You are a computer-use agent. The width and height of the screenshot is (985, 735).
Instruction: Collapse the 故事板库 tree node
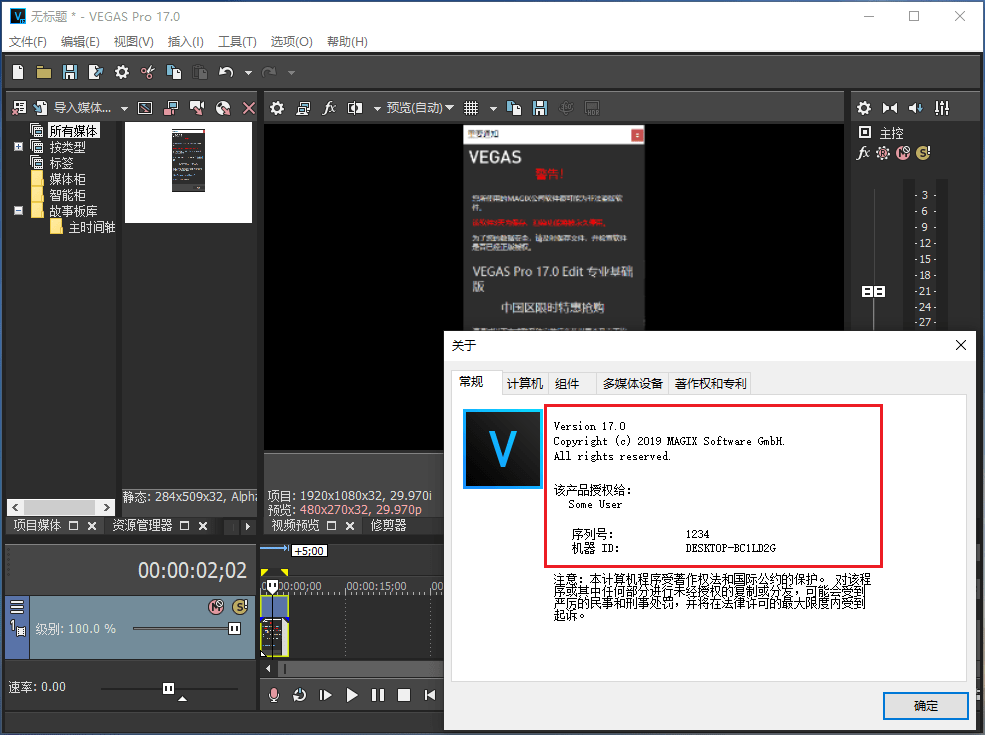[x=18, y=211]
